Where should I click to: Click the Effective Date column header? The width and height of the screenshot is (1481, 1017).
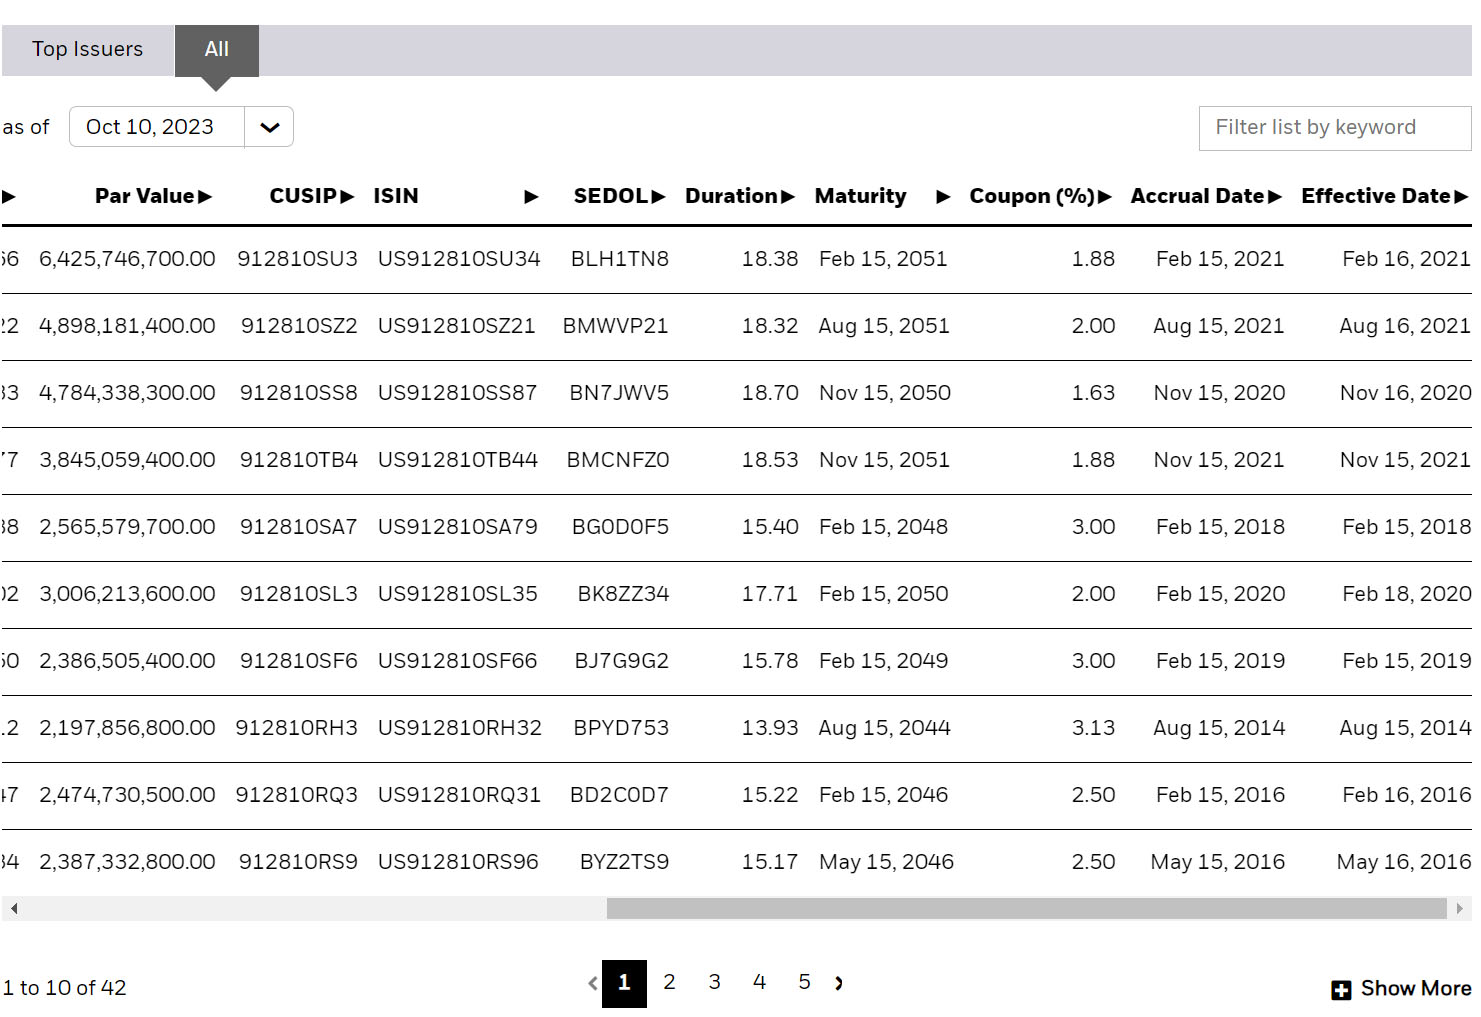(1376, 196)
